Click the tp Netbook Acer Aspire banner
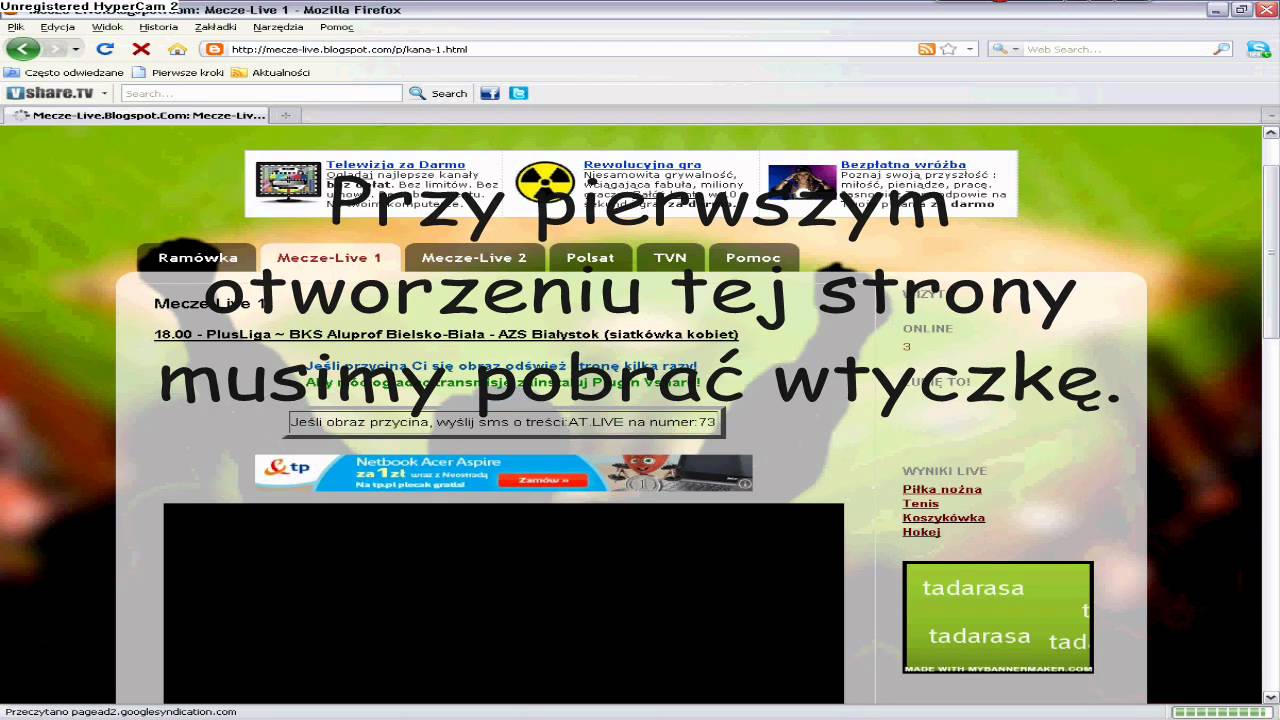This screenshot has width=1280, height=720. 503,473
